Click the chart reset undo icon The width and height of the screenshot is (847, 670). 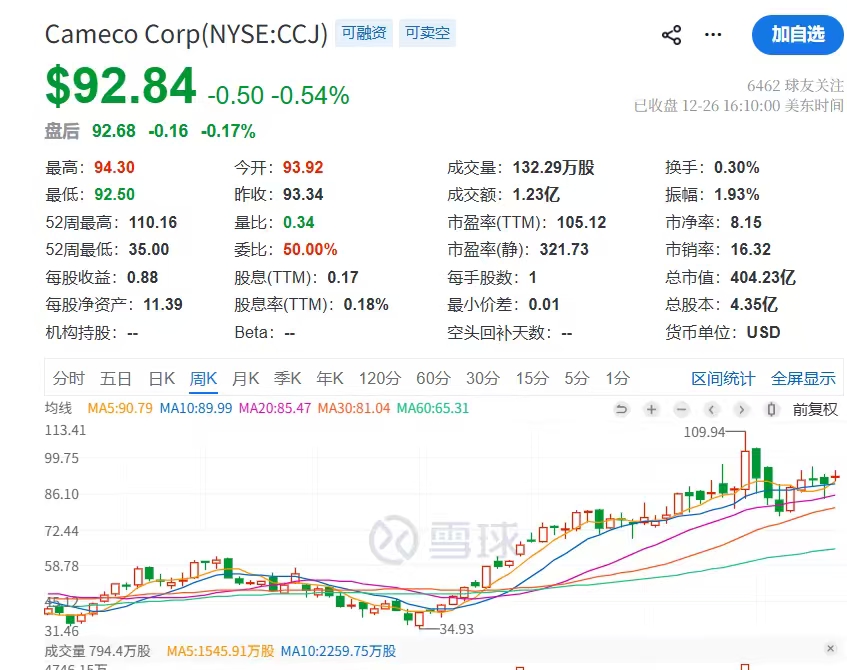(x=622, y=410)
